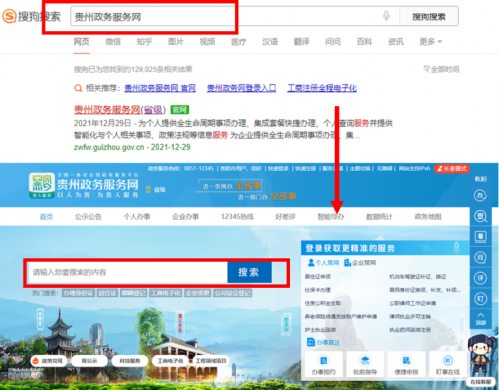Image resolution: width=499 pixels, height=390 pixels.
Task: Click the Sogou logo icon
Action: pyautogui.click(x=9, y=16)
